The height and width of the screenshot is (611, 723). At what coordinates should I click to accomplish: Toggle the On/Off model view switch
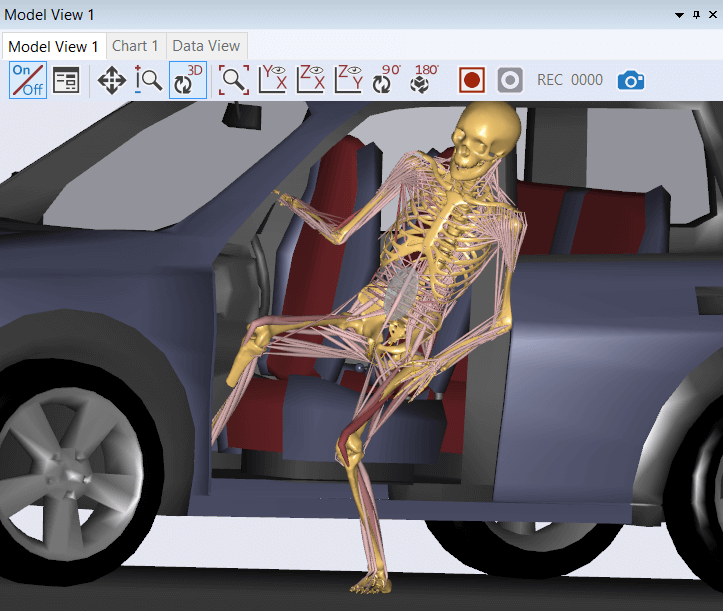click(28, 80)
